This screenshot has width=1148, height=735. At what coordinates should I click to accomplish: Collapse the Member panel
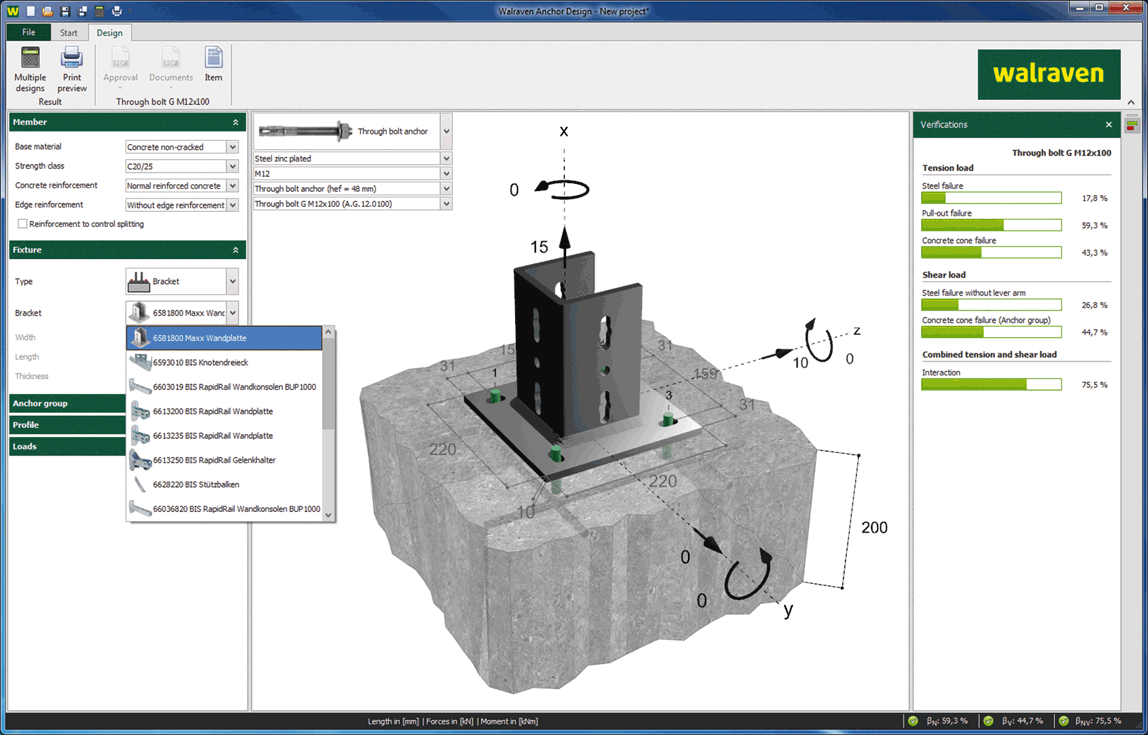236,122
